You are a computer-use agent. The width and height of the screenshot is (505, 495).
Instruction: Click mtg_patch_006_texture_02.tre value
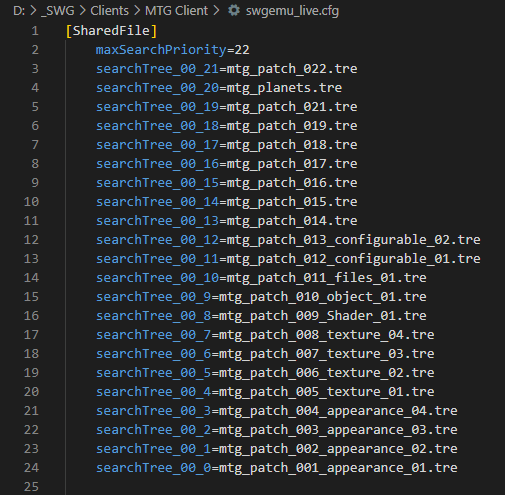tap(327, 373)
